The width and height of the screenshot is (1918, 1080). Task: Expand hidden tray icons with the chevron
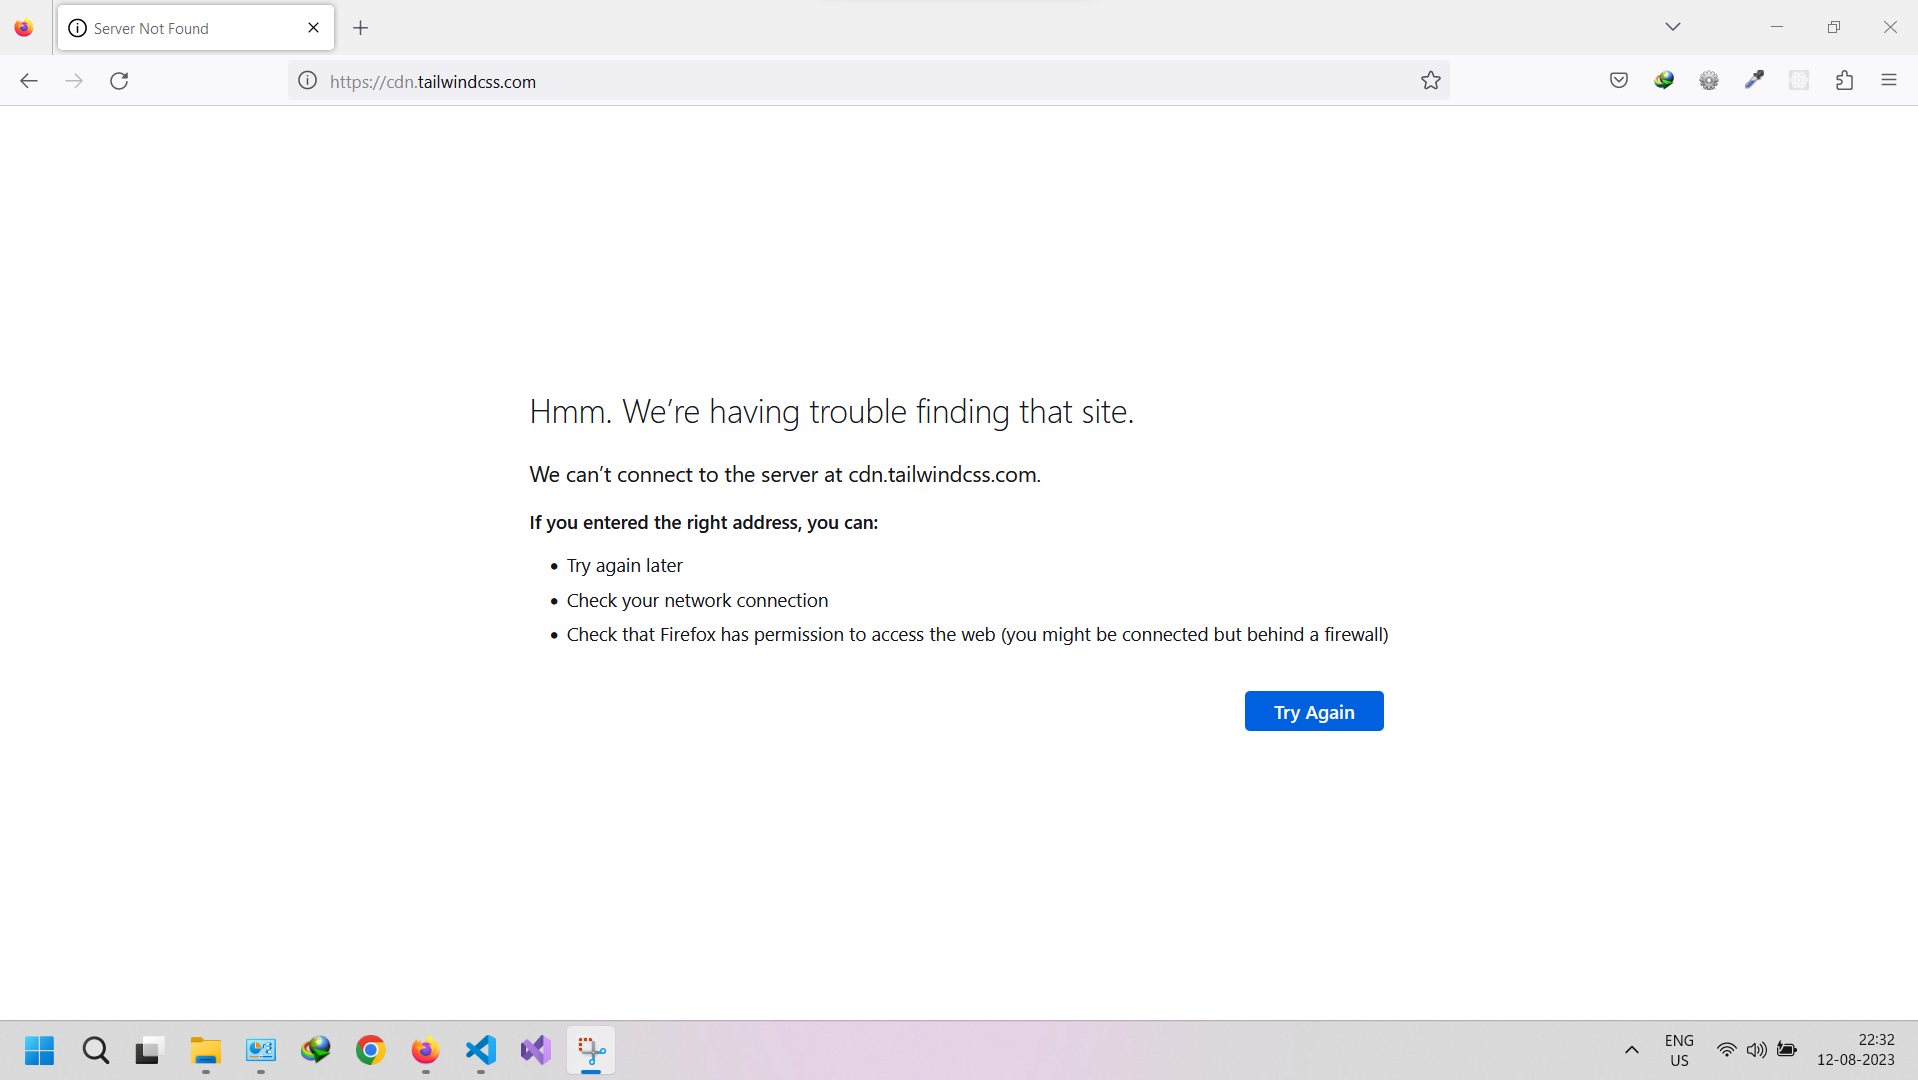point(1631,1050)
